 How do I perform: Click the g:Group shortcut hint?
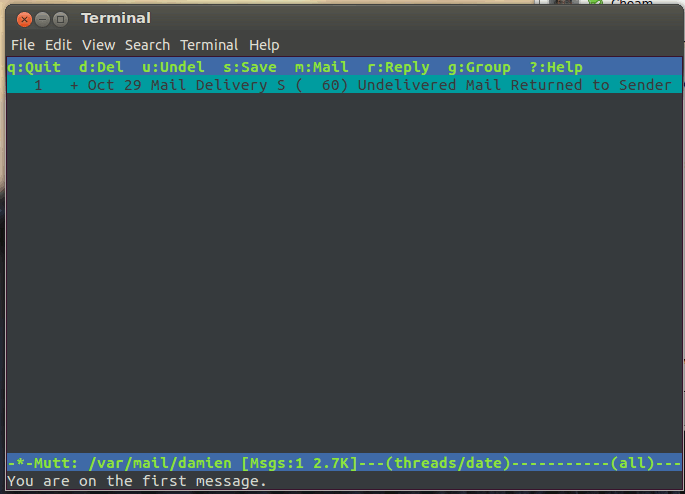click(x=479, y=67)
